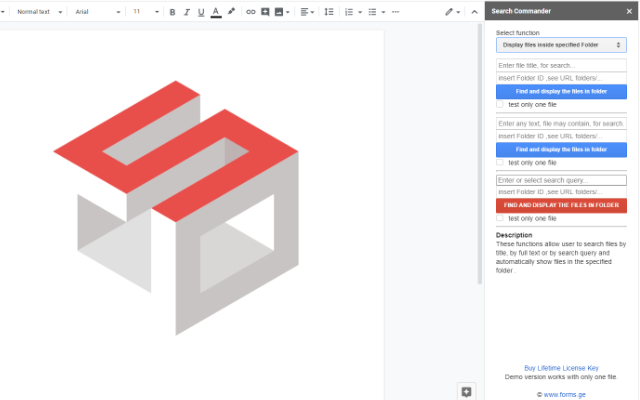Click the 'Description' heading text
The width and height of the screenshot is (640, 400).
[x=514, y=235]
